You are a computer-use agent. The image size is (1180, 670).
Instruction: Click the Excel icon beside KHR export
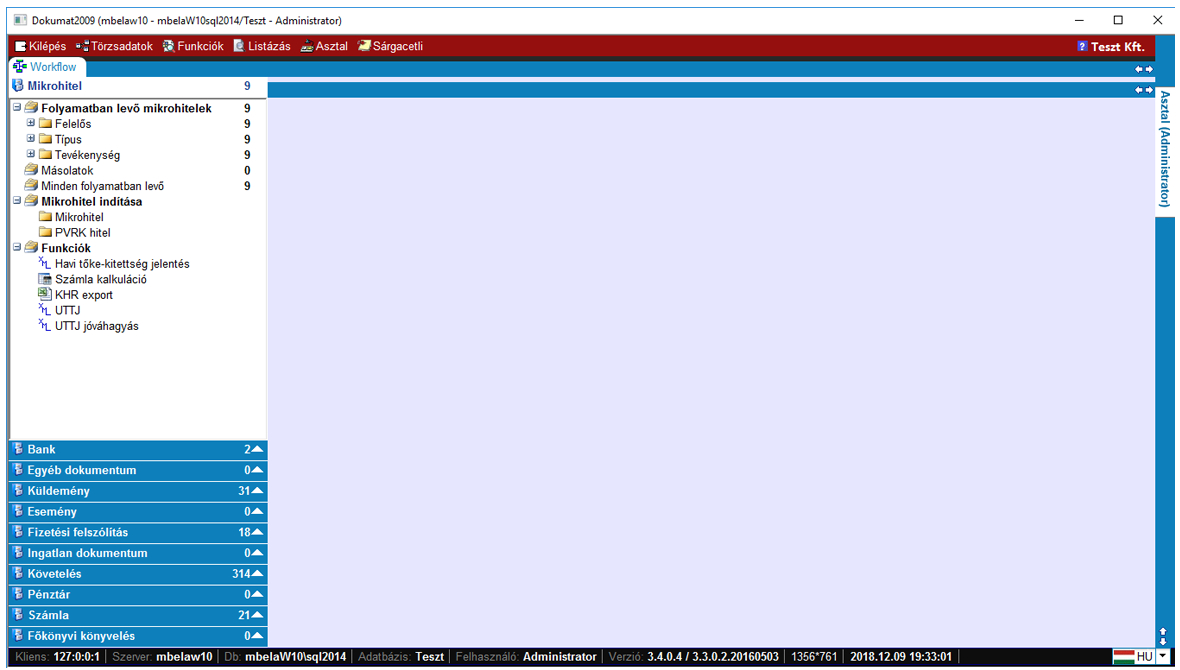[44, 295]
